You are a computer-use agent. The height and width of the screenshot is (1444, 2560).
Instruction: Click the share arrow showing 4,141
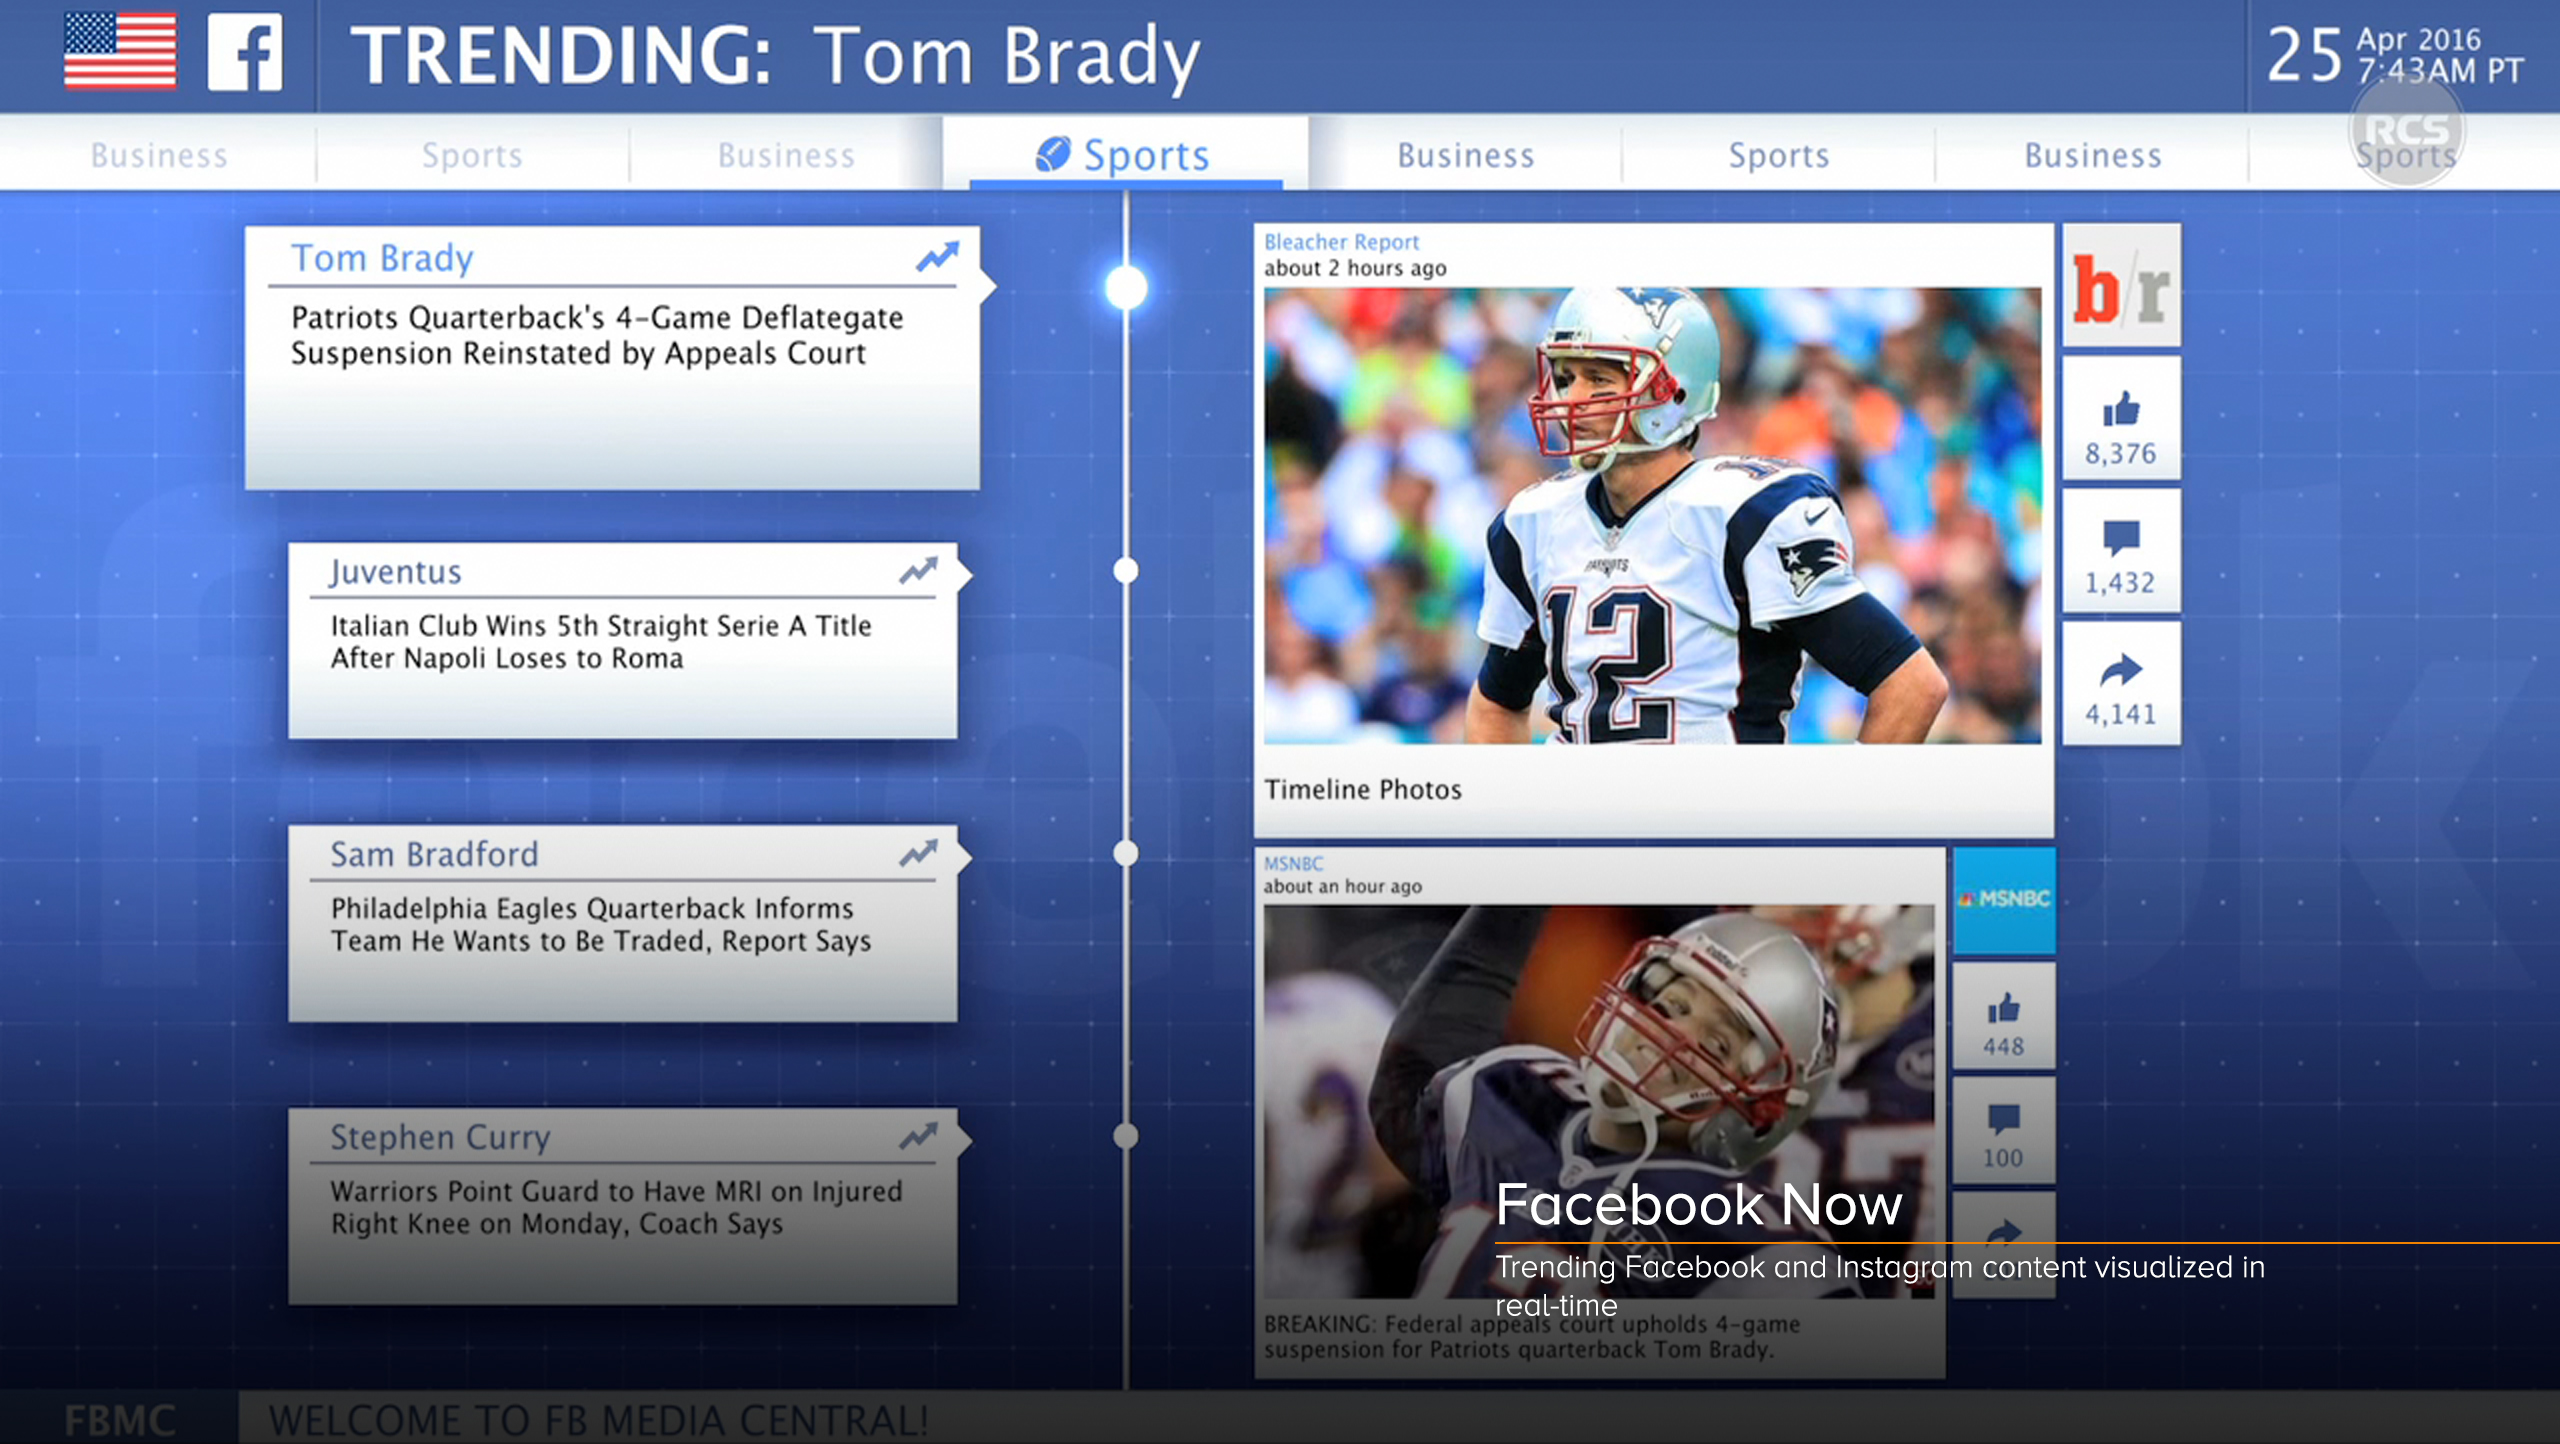2121,670
